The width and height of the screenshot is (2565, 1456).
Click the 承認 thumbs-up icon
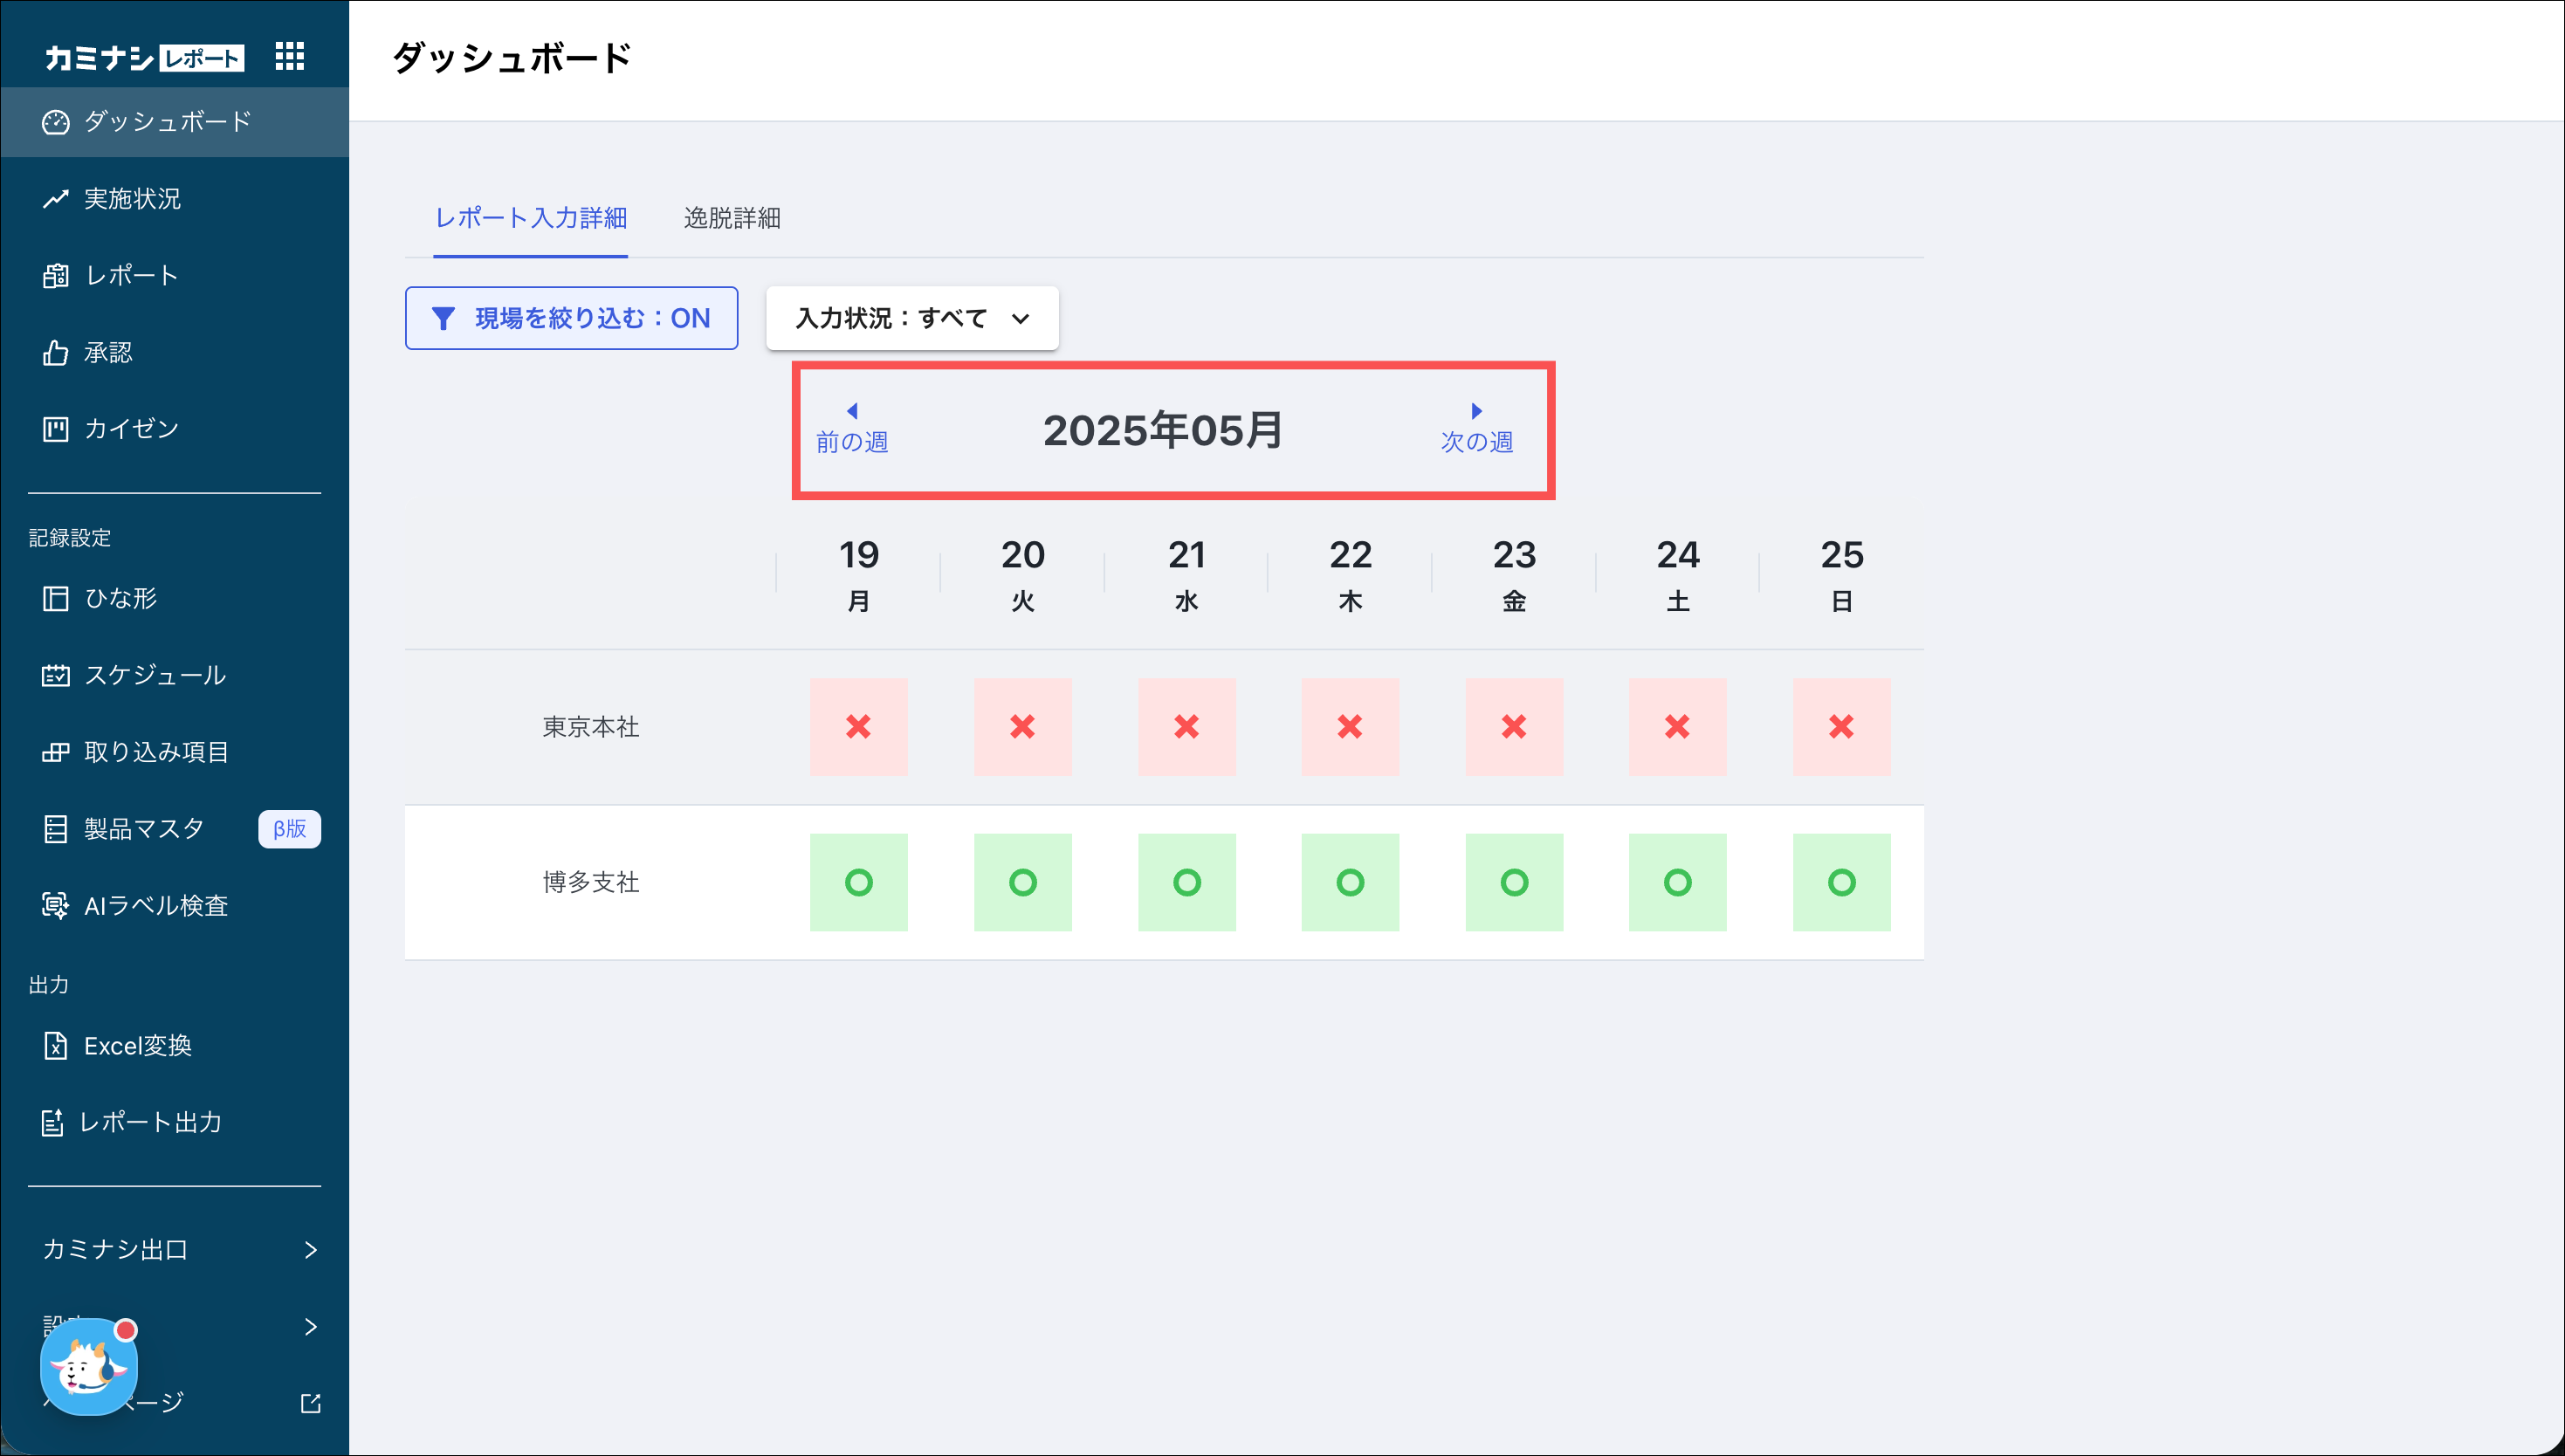pyautogui.click(x=56, y=352)
